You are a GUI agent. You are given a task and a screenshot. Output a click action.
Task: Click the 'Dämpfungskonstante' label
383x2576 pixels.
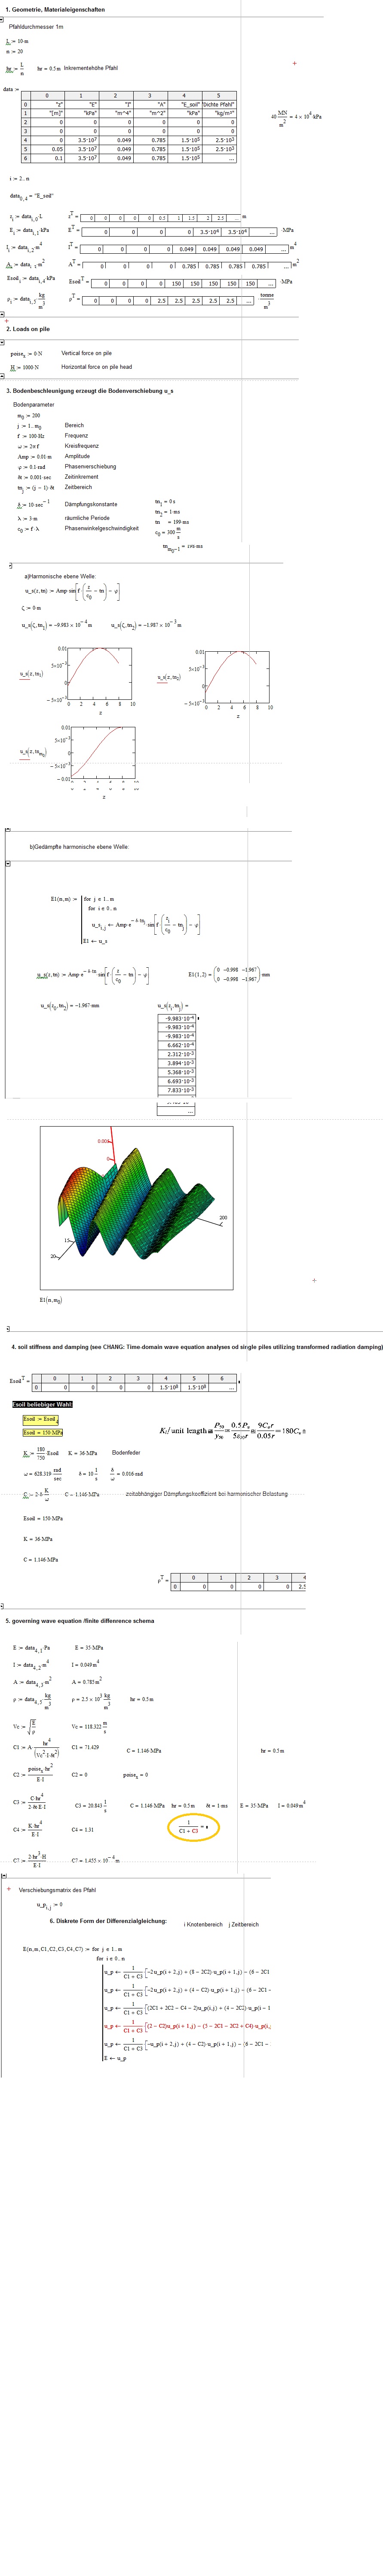[91, 504]
